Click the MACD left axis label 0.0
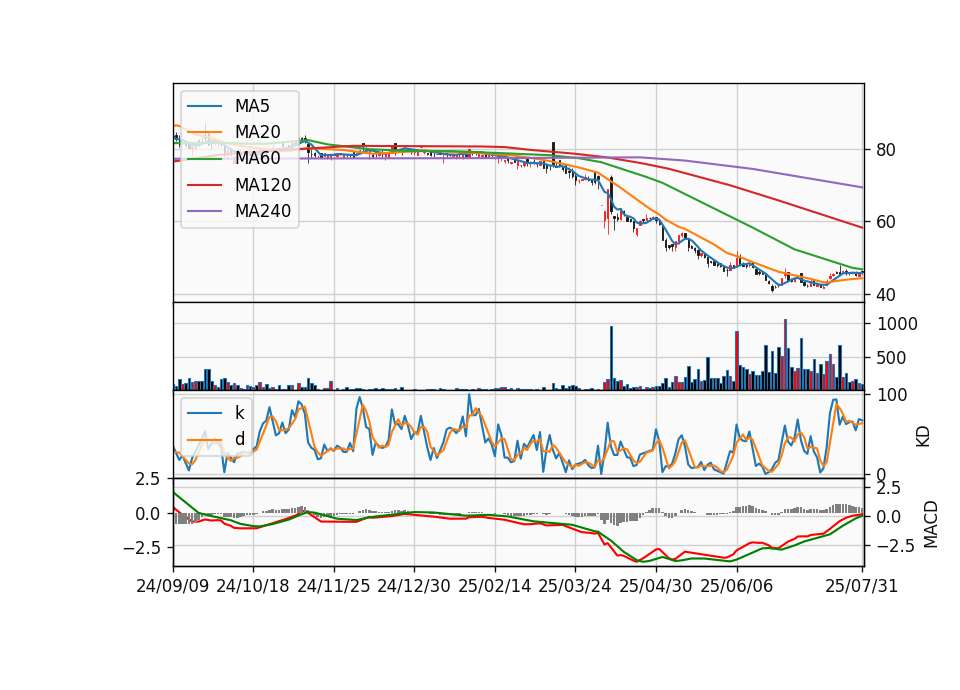 coord(148,514)
